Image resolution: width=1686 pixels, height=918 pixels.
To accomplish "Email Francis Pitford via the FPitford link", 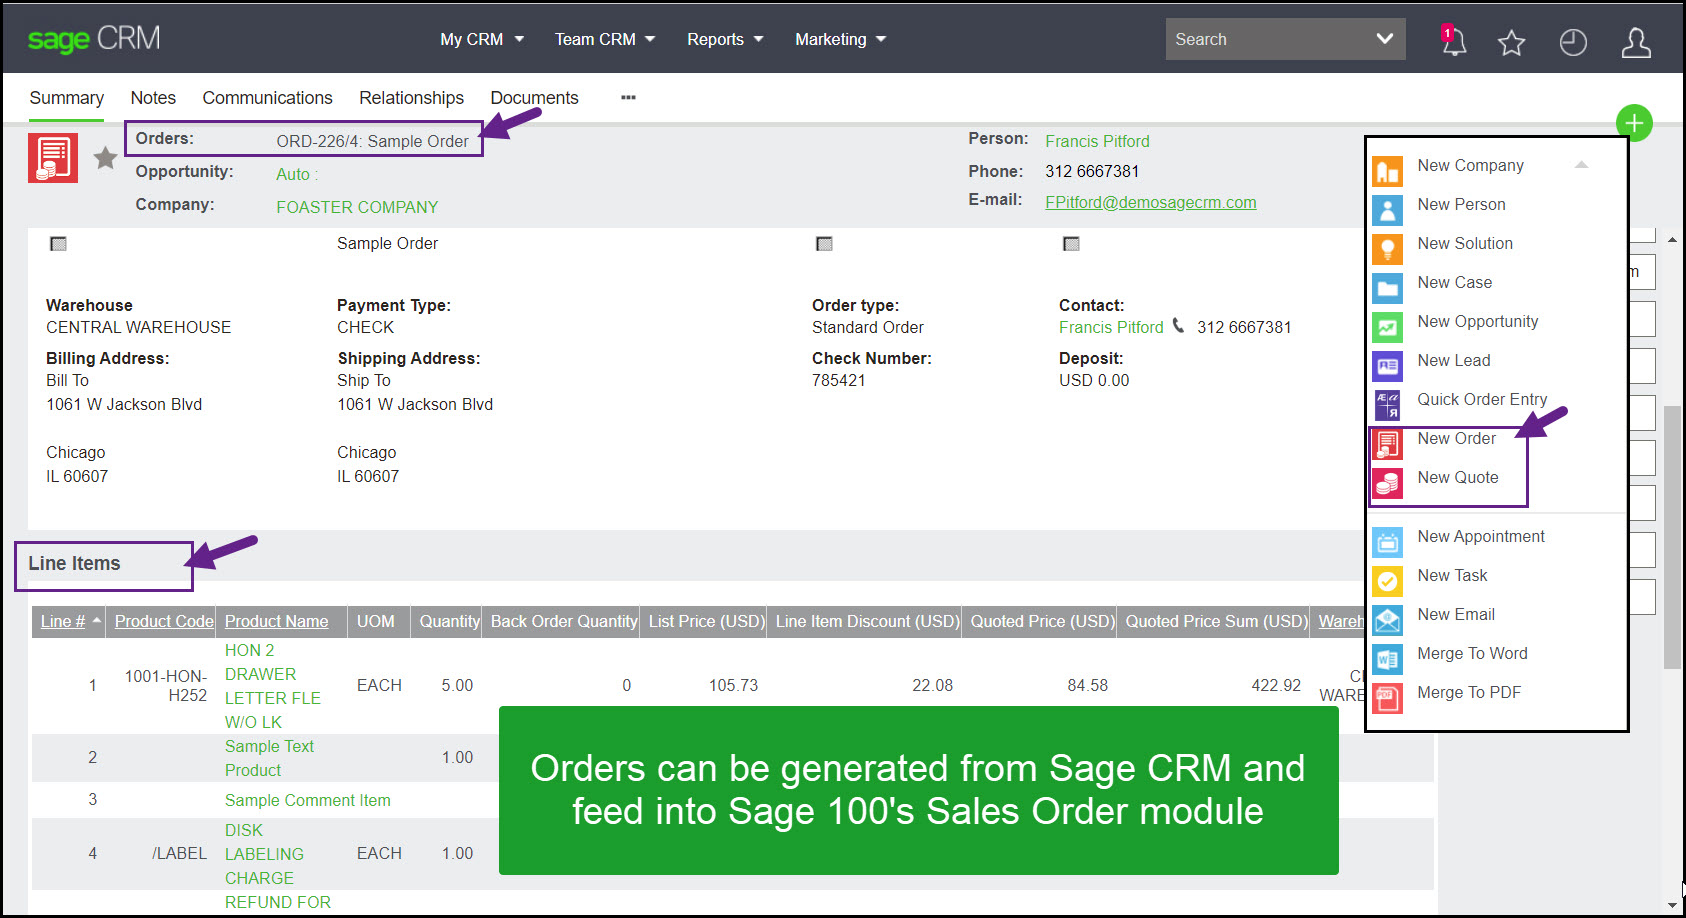I will pos(1149,202).
